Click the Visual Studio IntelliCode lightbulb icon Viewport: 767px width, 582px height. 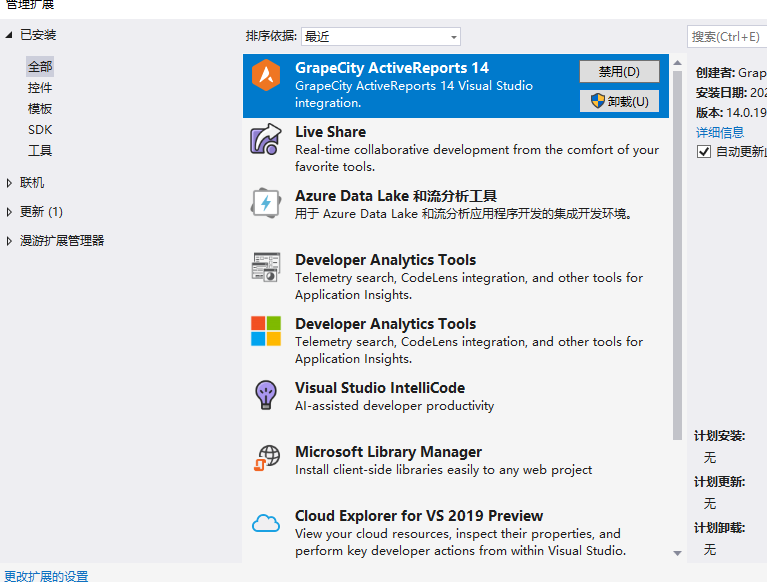pyautogui.click(x=266, y=395)
